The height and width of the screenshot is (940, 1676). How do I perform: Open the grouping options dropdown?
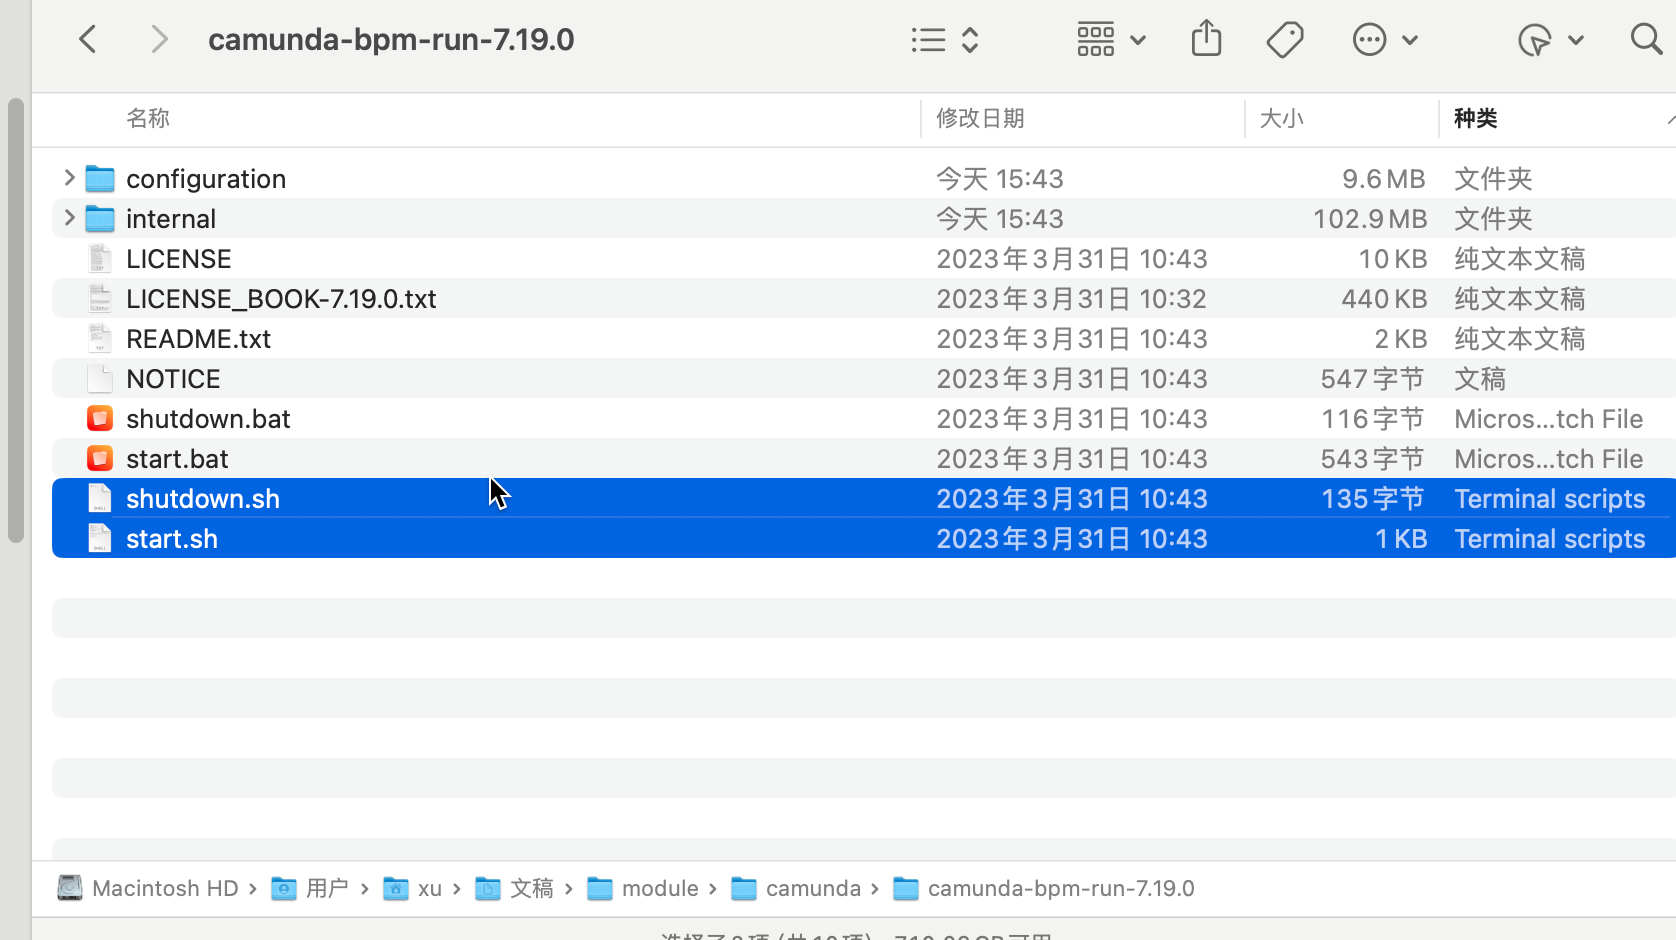(1111, 40)
